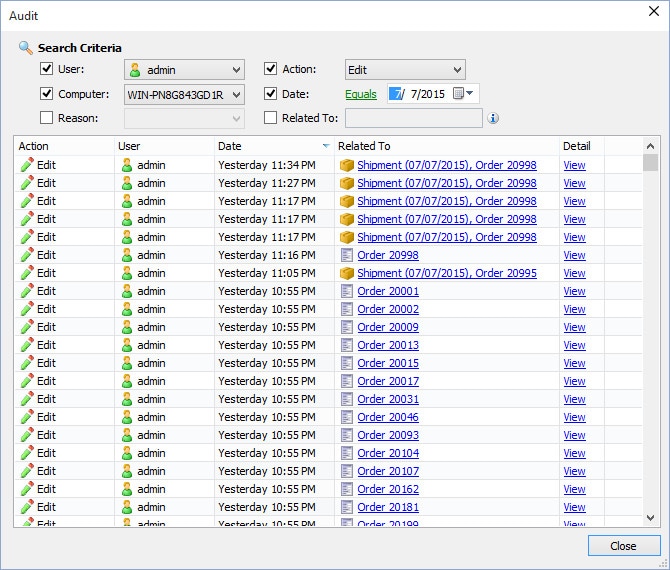Open the User admin dropdown

point(185,70)
